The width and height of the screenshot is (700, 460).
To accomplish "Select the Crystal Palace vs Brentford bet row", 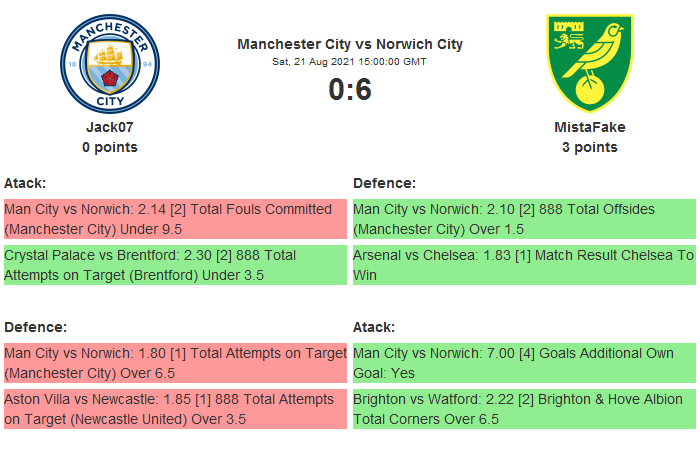I will point(174,265).
